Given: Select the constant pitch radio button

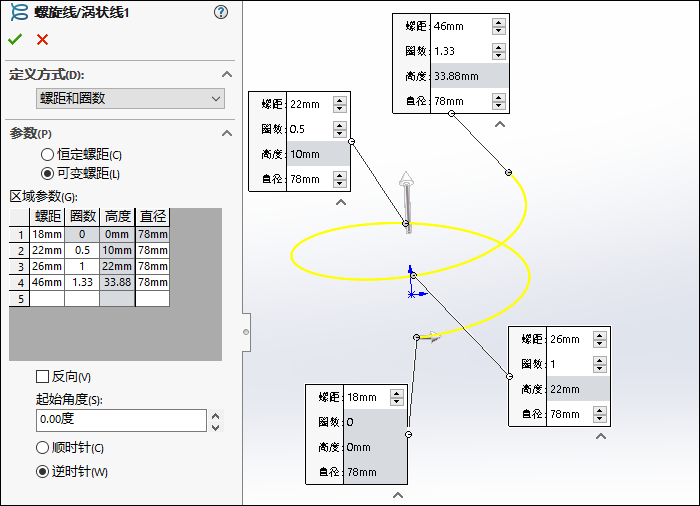Looking at the screenshot, I should [x=47, y=155].
